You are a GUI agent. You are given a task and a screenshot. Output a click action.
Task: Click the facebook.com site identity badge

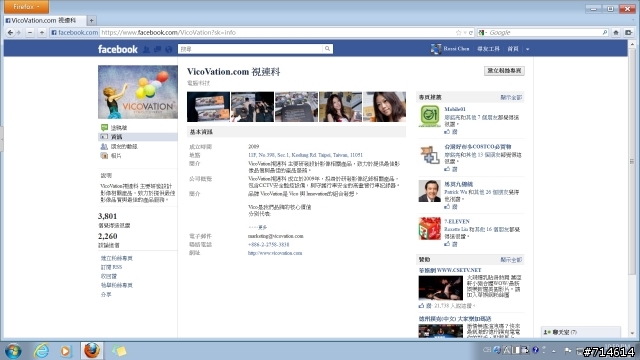[x=74, y=33]
